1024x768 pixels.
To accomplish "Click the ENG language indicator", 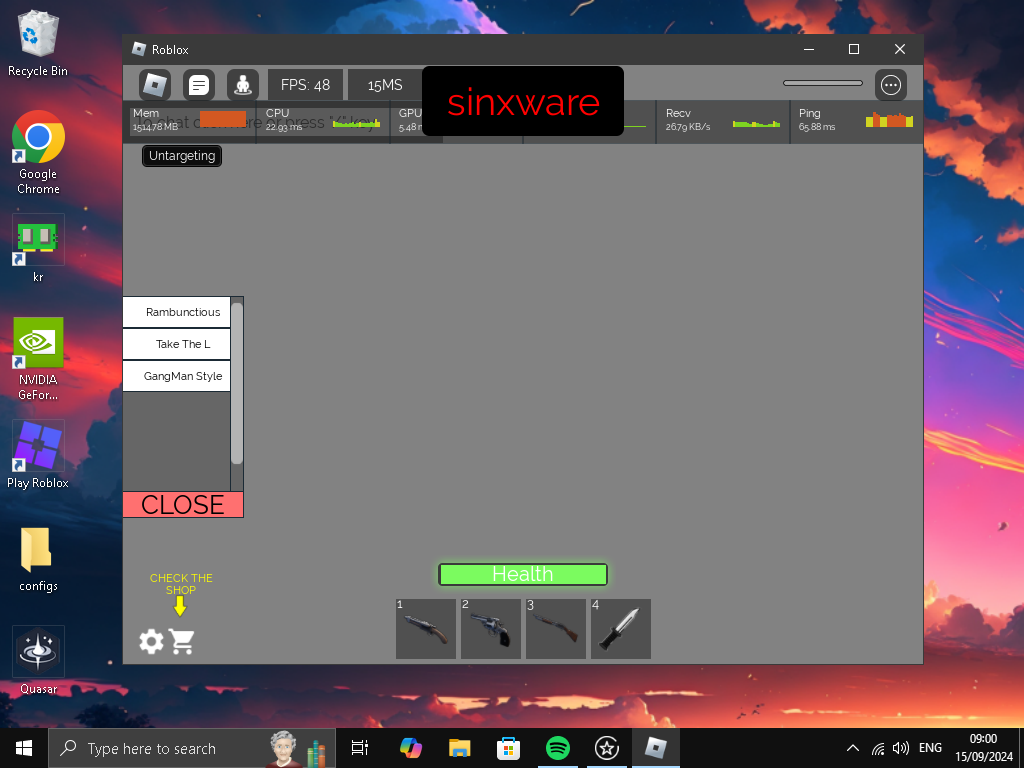I will pyautogui.click(x=931, y=748).
